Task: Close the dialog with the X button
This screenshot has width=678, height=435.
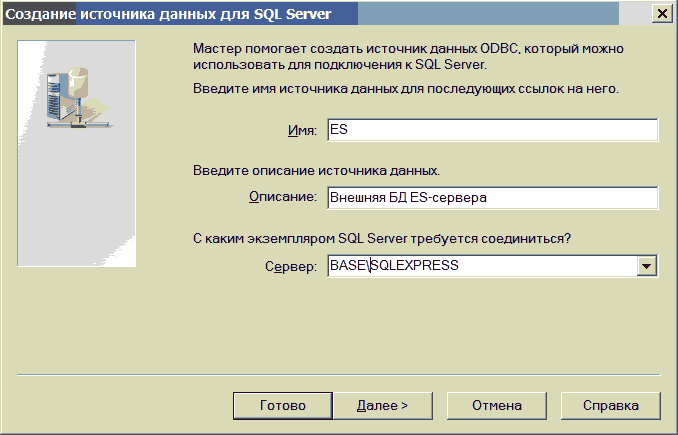Action: coord(661,14)
